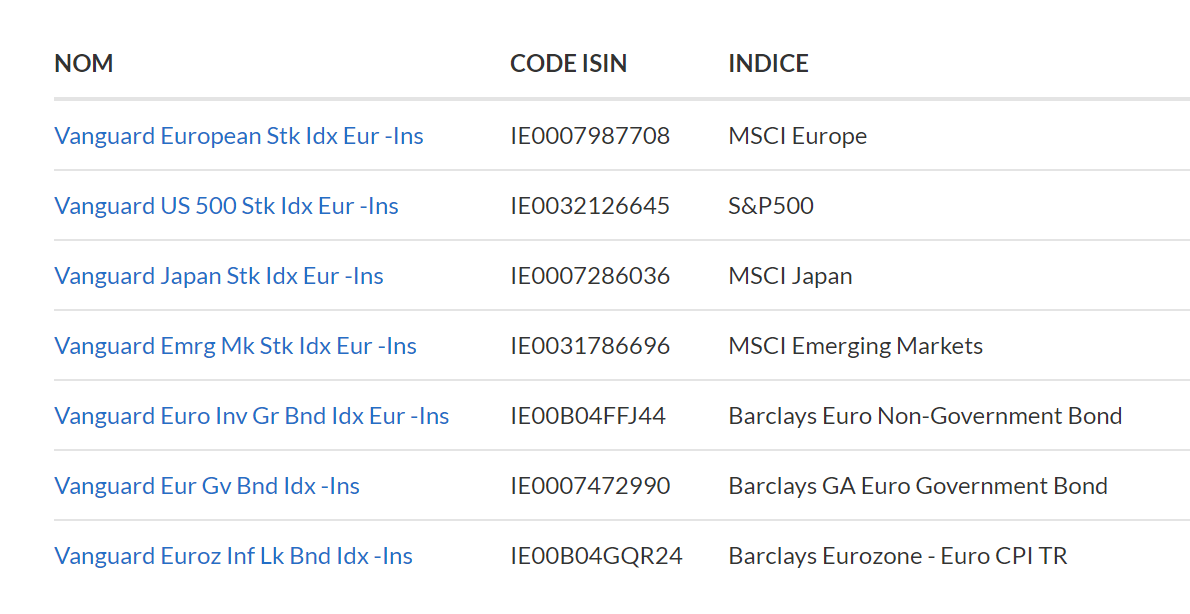
Task: Click the ISIN code IE0007286036
Action: pyautogui.click(x=590, y=276)
